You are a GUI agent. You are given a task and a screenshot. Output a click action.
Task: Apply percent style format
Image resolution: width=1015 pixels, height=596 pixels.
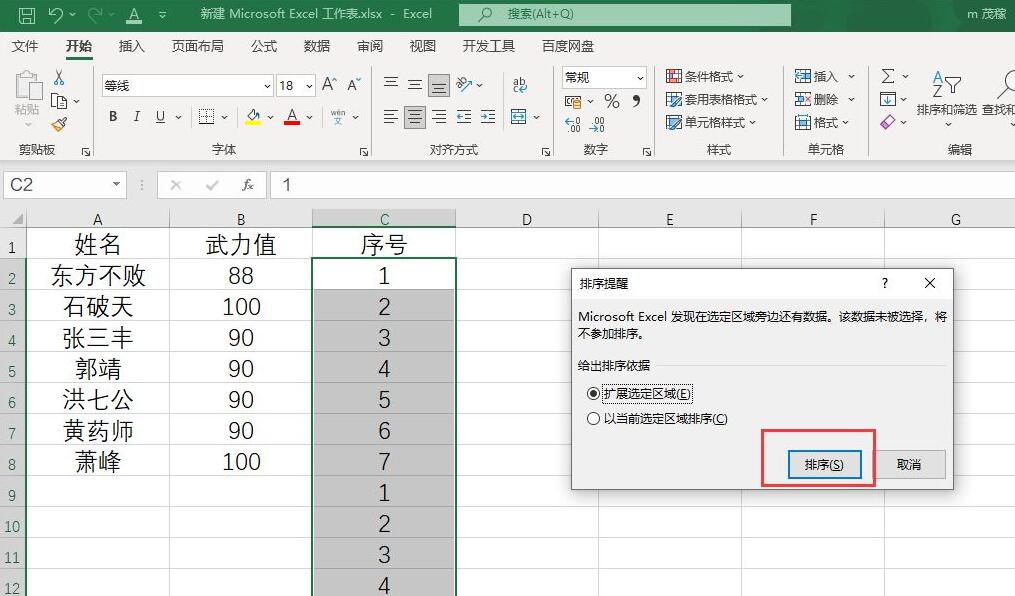pyautogui.click(x=612, y=101)
